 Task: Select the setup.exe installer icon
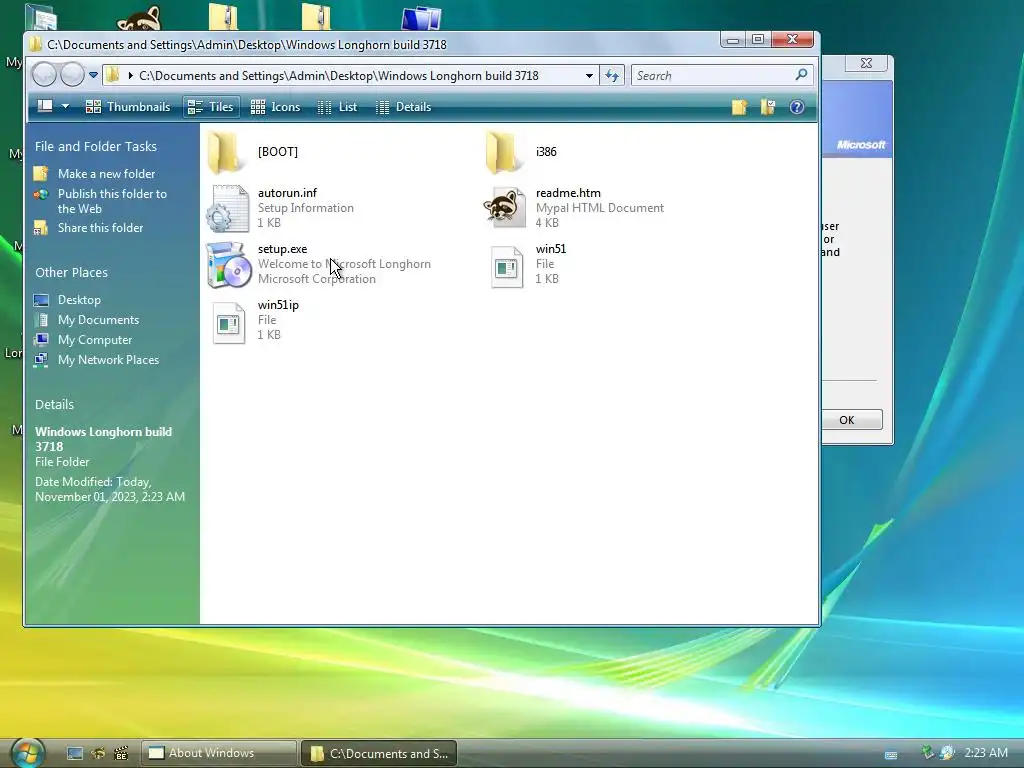pos(228,264)
